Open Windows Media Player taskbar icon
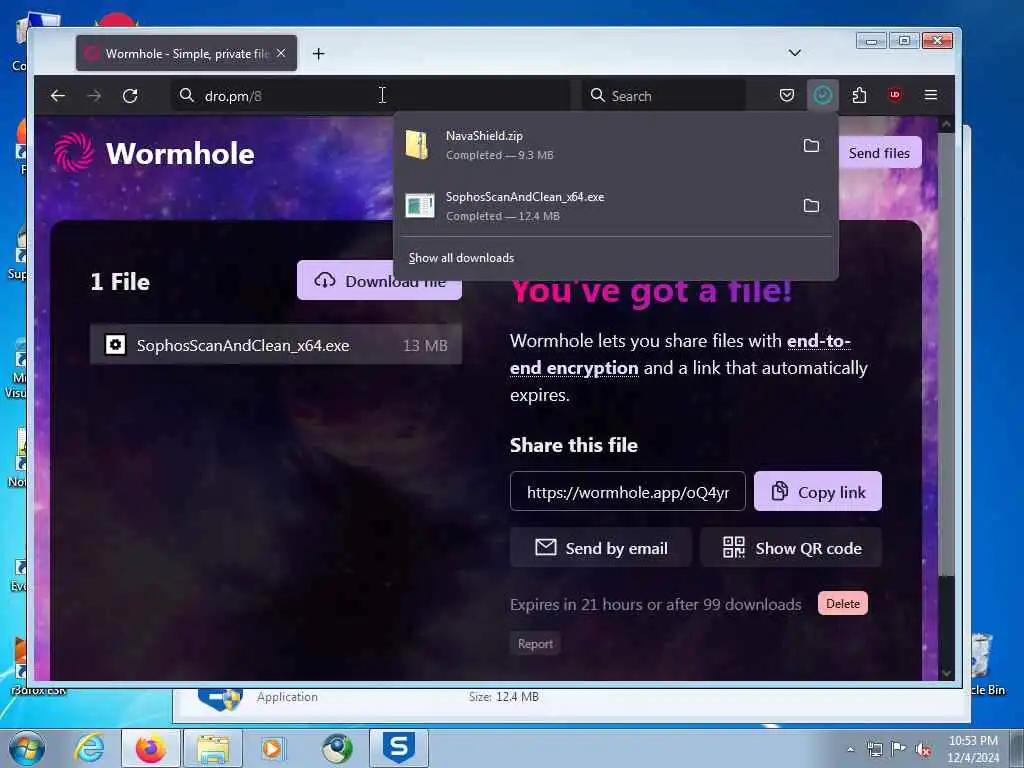This screenshot has height=768, width=1024. (x=273, y=748)
